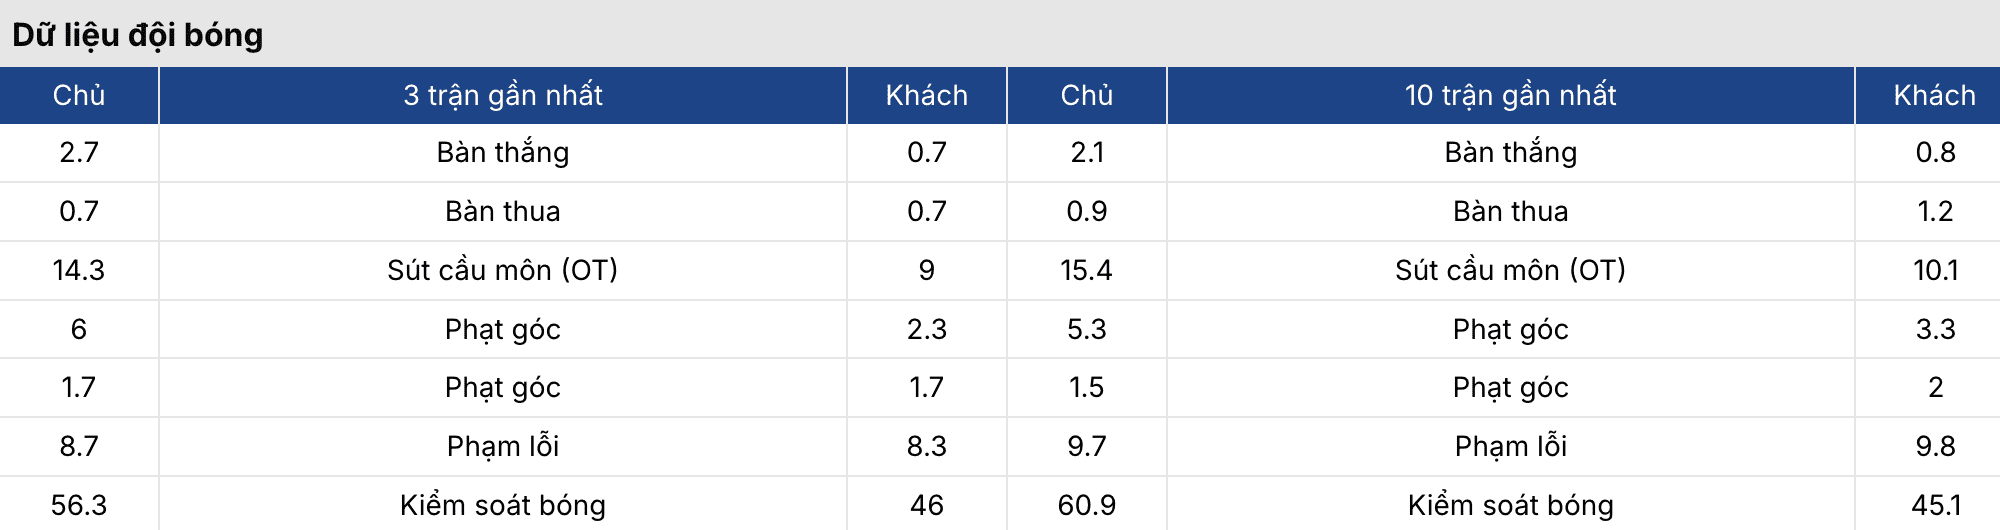The width and height of the screenshot is (2000, 530).
Task: Click 'Bàn thua' in the 10 trận table
Action: (1510, 211)
